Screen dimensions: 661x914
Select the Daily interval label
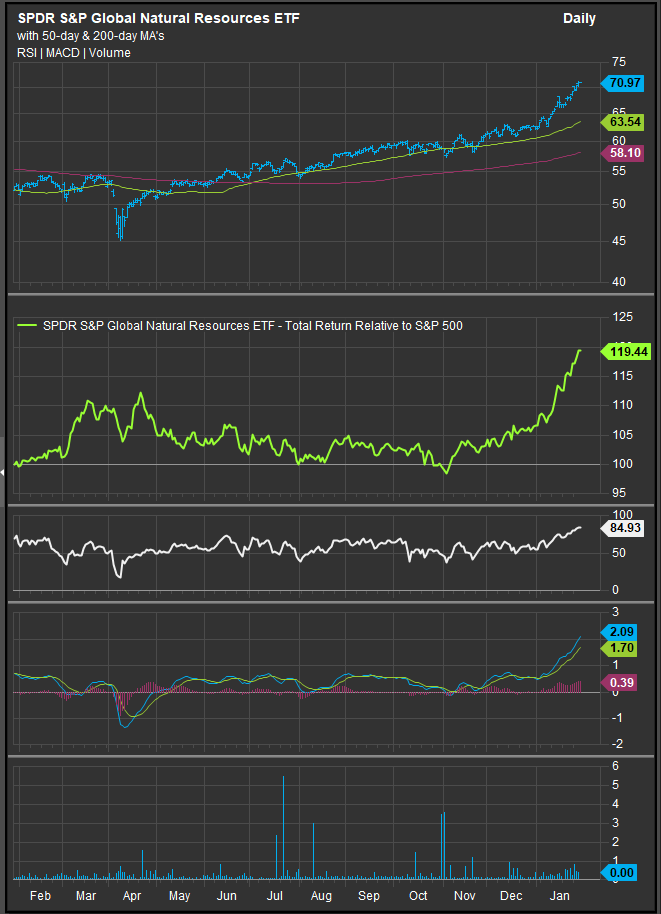coord(579,19)
